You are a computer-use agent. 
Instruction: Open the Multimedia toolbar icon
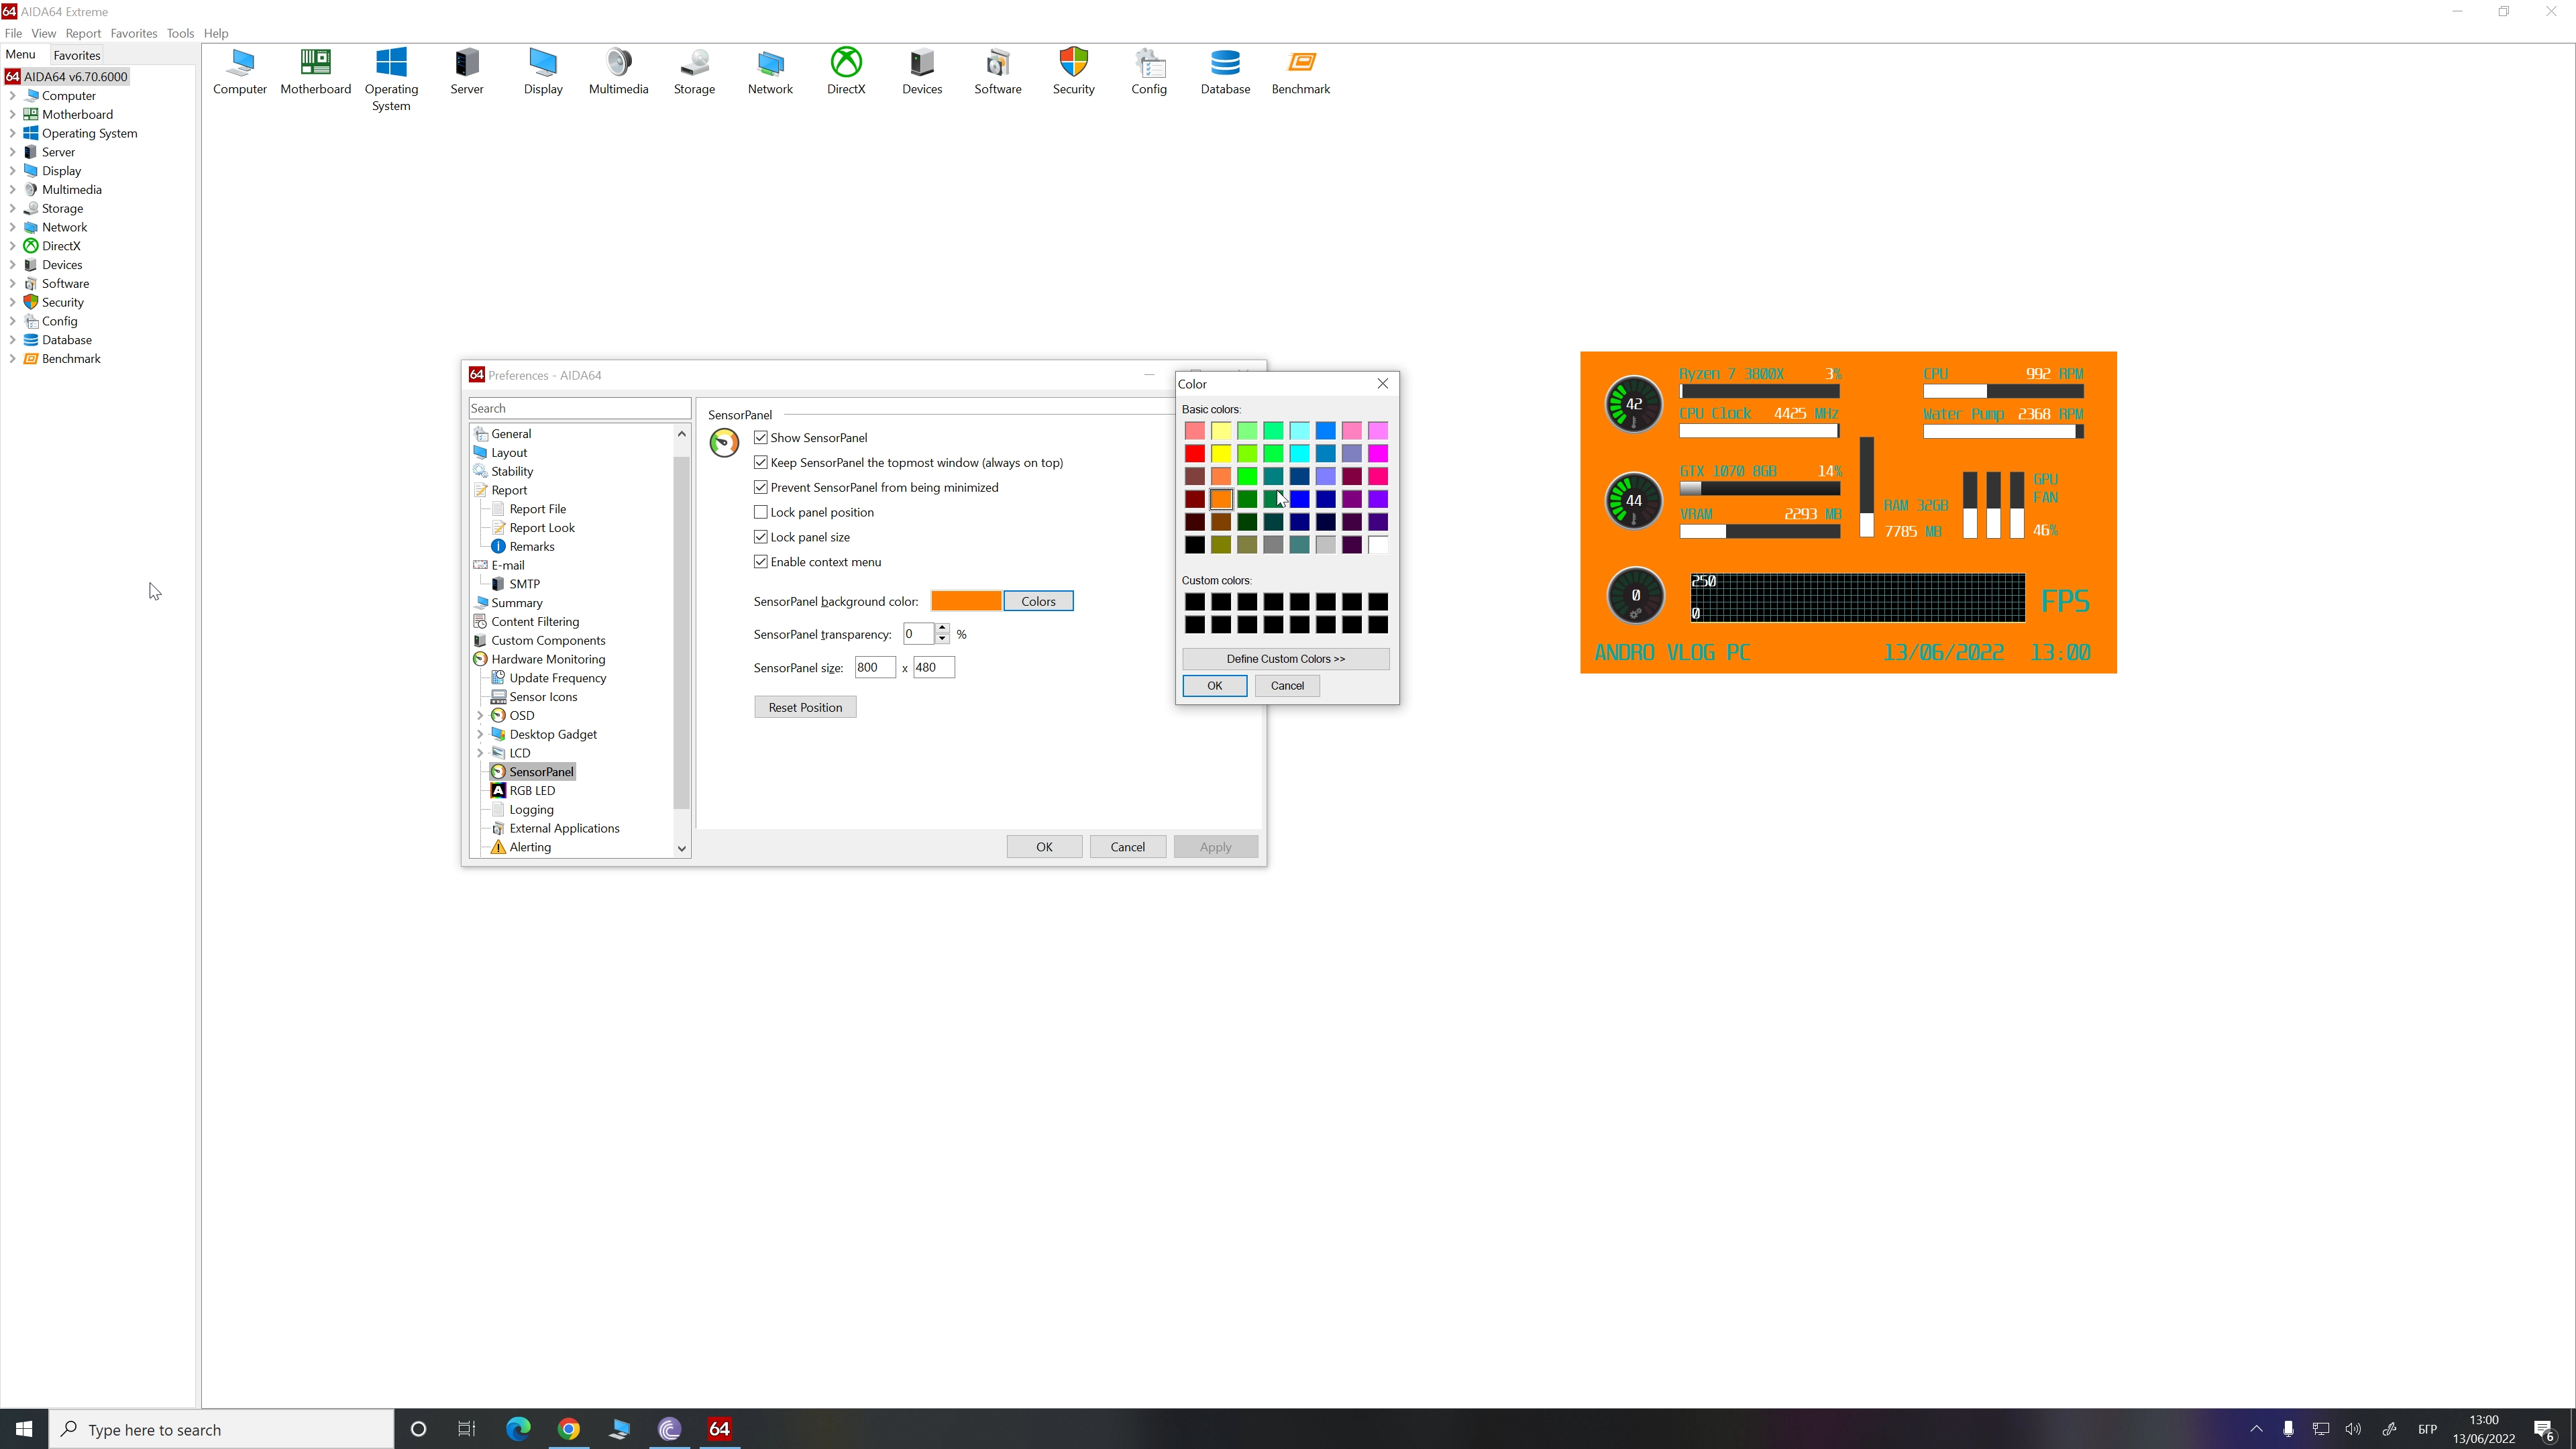point(619,72)
